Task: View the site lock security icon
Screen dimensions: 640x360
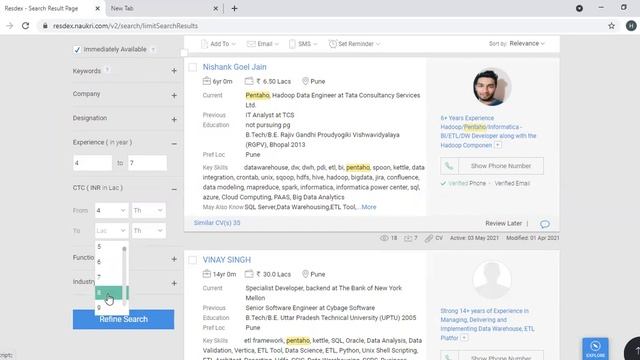Action: (45, 26)
